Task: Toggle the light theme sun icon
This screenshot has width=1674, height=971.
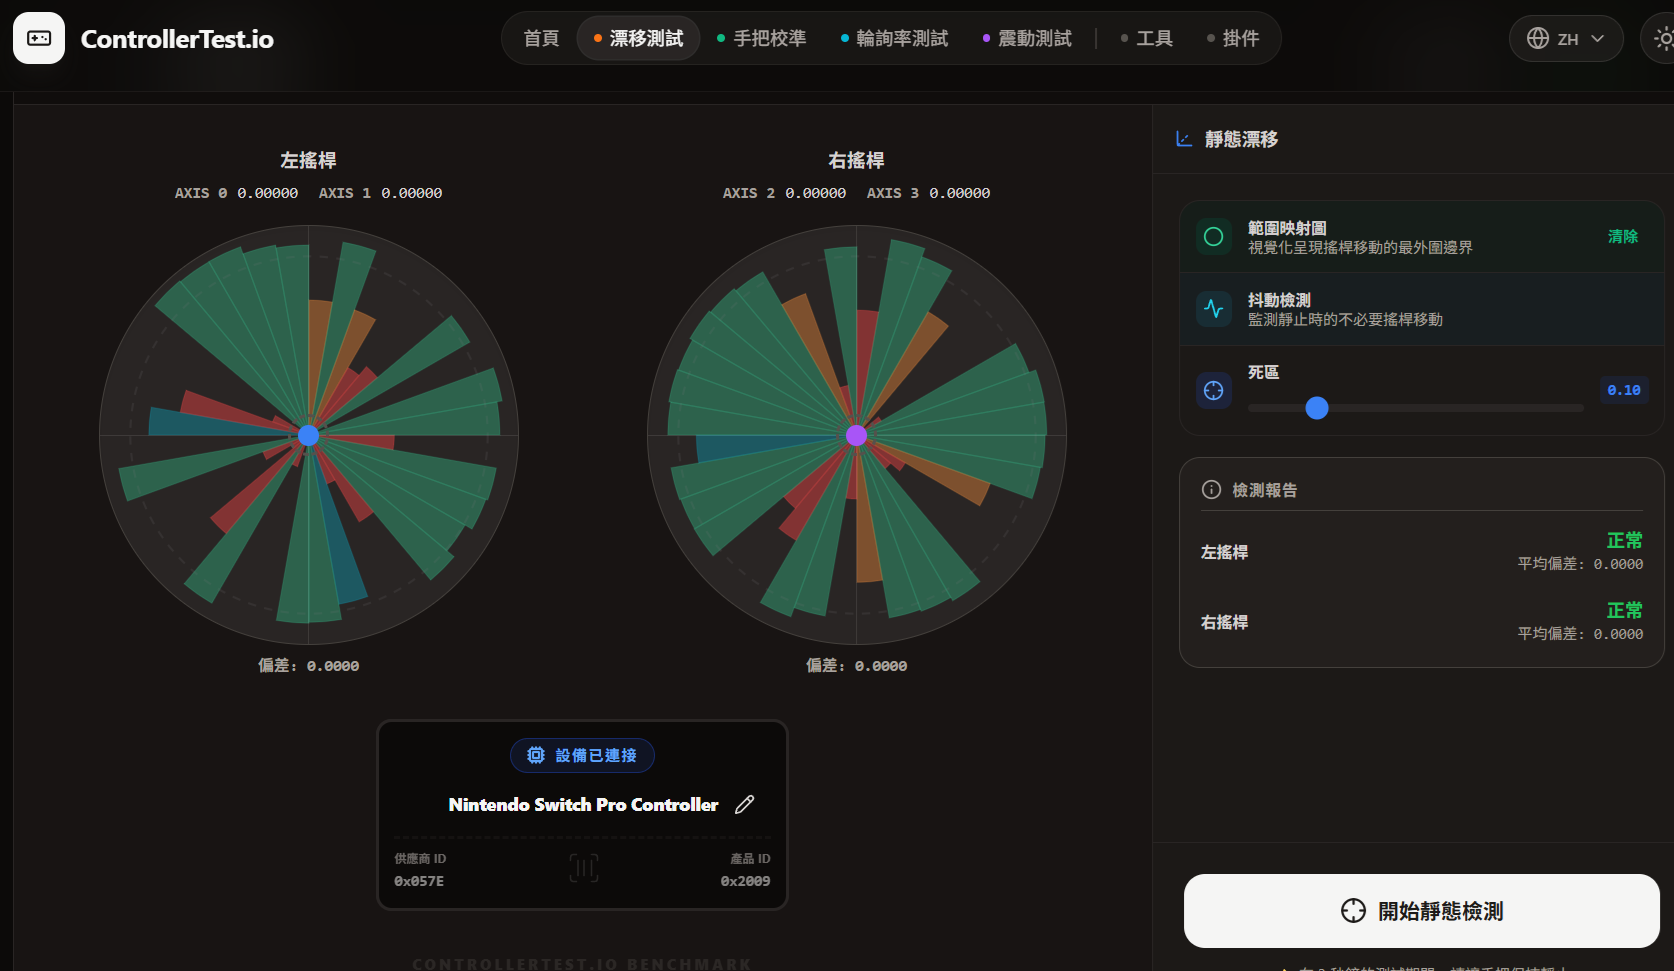Action: [1663, 38]
